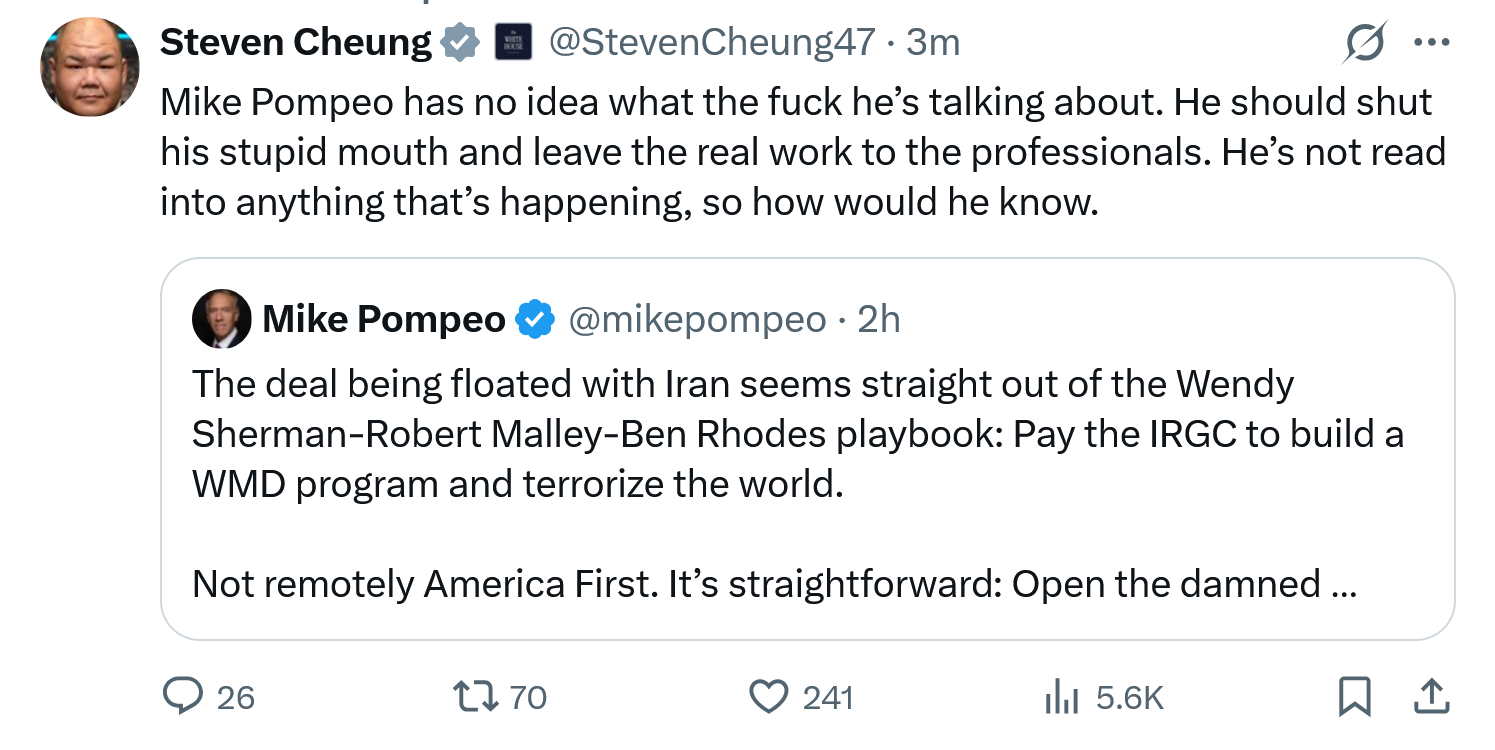Click the Mike Pompeo name in quoted tweet
The width and height of the screenshot is (1495, 750).
tap(384, 319)
